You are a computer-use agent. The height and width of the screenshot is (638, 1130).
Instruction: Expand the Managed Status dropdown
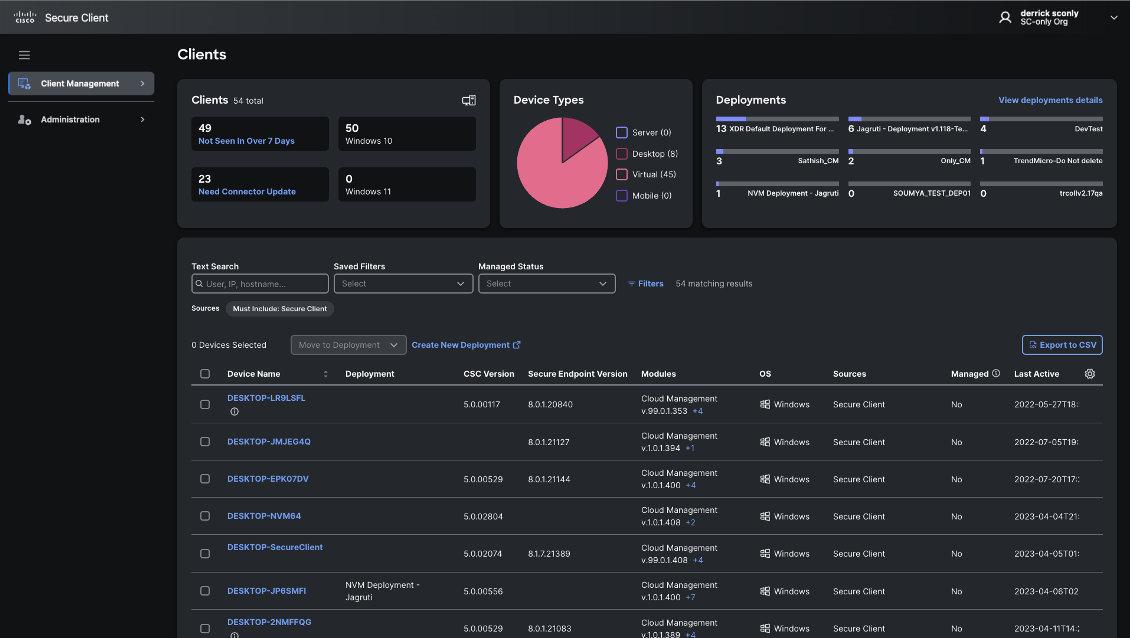(546, 284)
